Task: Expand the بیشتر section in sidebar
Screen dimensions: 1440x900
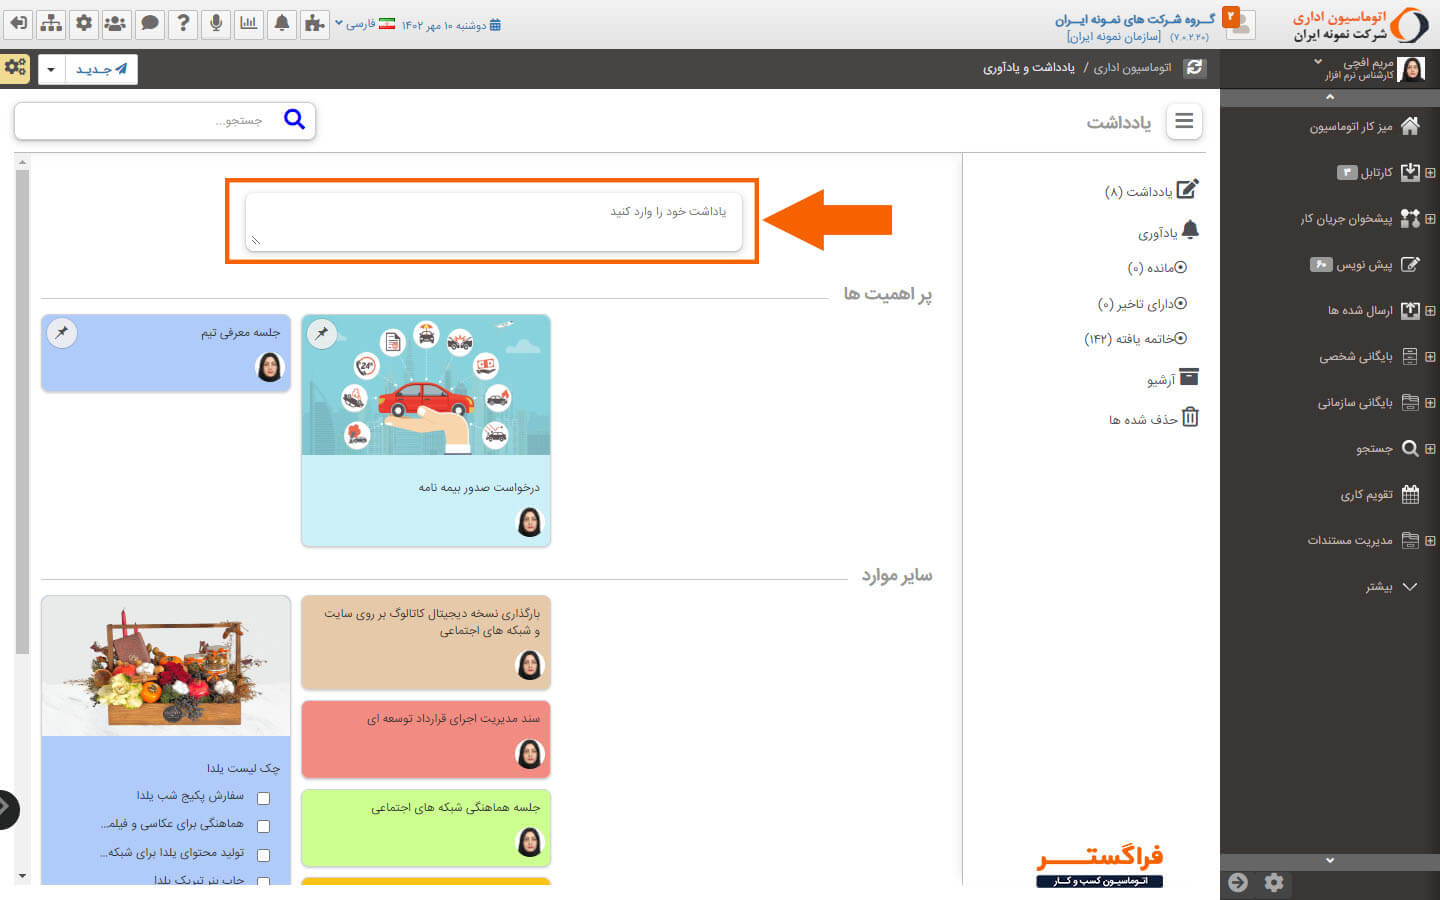Action: 1390,587
